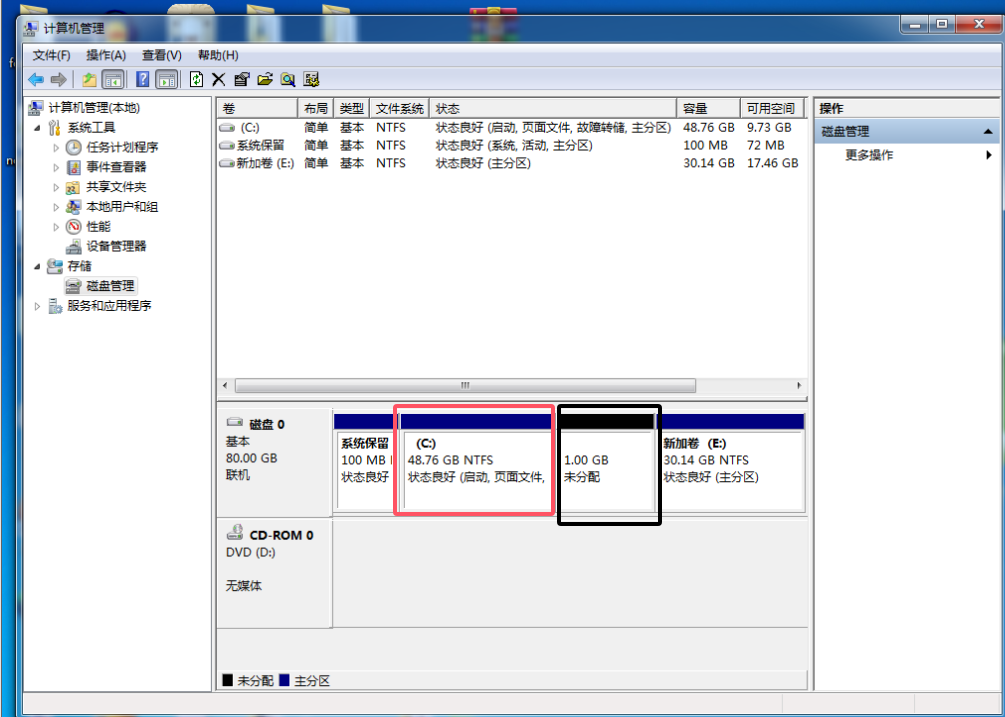
Task: Click the open folder toolbar icon
Action: pos(265,80)
